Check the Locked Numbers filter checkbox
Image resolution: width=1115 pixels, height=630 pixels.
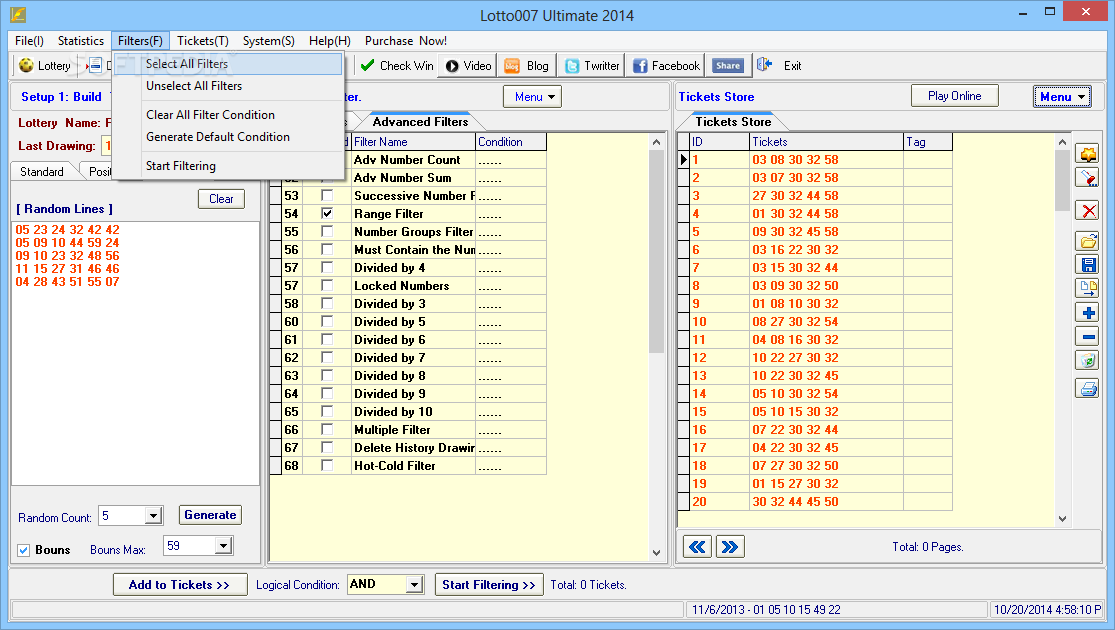click(327, 285)
